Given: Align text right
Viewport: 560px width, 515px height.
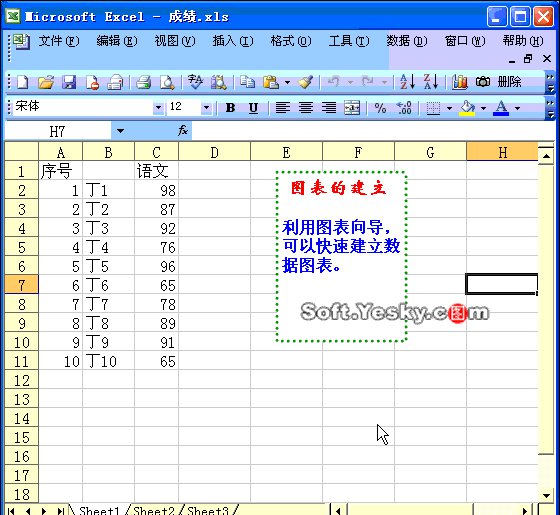Looking at the screenshot, I should coord(329,108).
